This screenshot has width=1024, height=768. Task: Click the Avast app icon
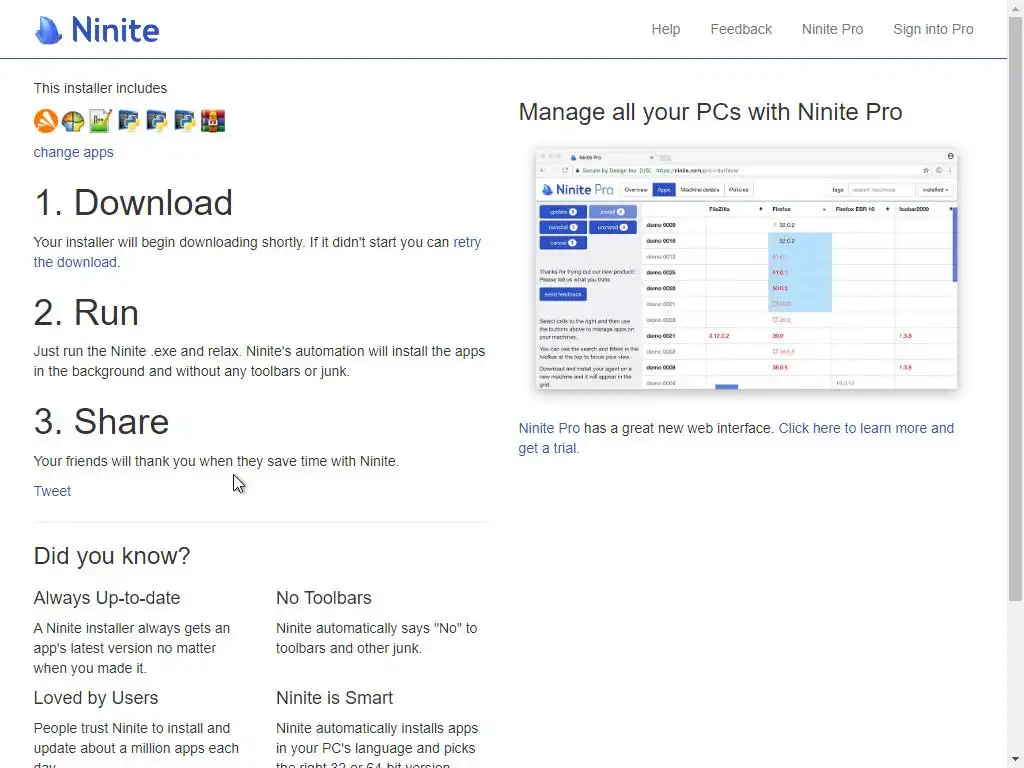46,121
